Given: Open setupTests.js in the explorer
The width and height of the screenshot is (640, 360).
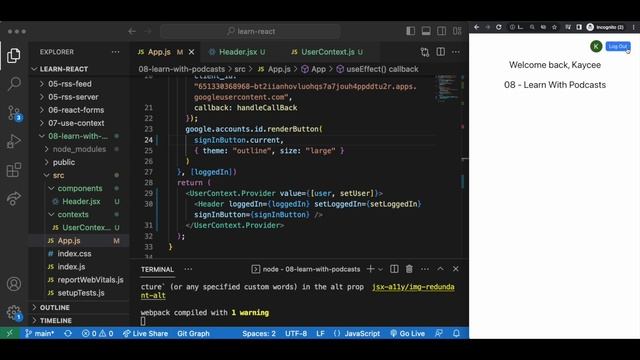Looking at the screenshot, I should (x=80, y=293).
